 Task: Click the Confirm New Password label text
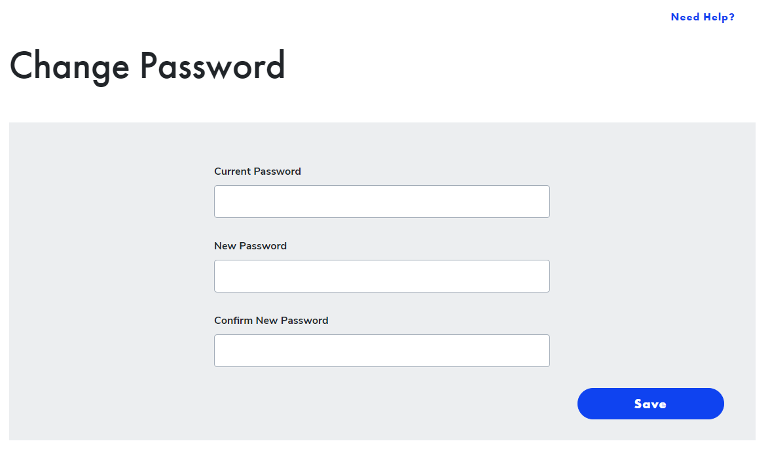click(x=271, y=321)
